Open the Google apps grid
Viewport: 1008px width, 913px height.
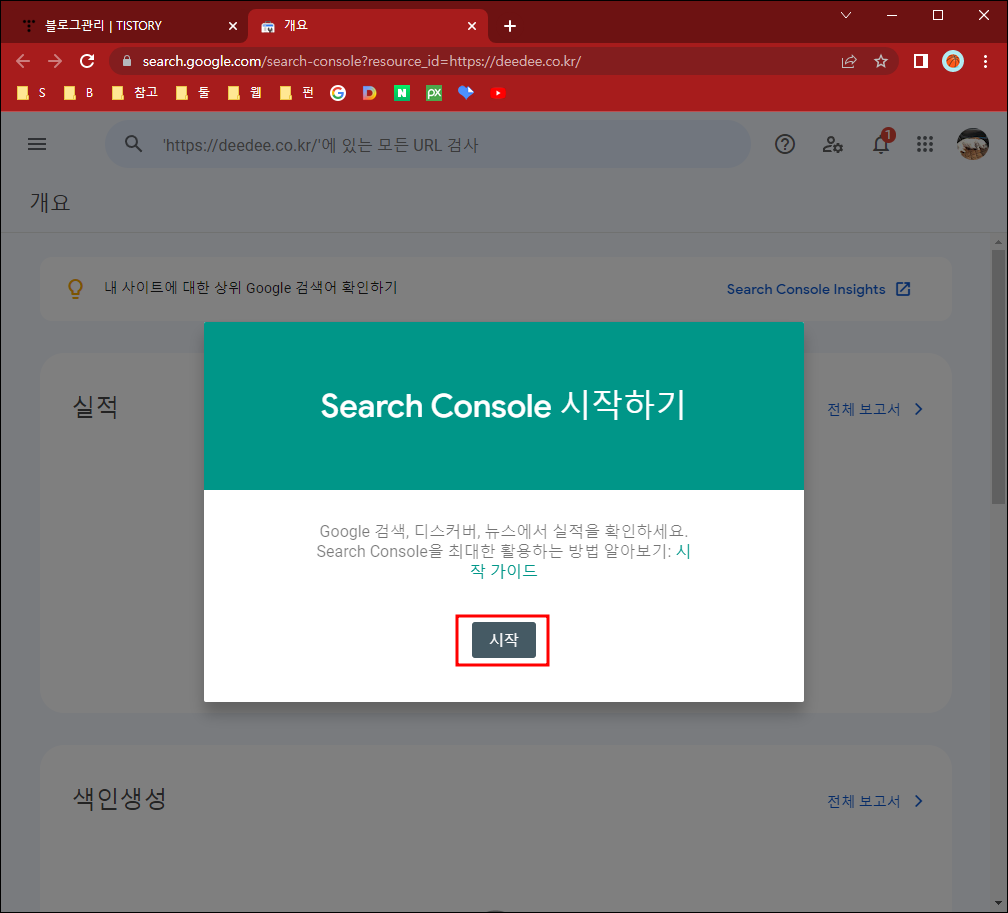click(925, 144)
